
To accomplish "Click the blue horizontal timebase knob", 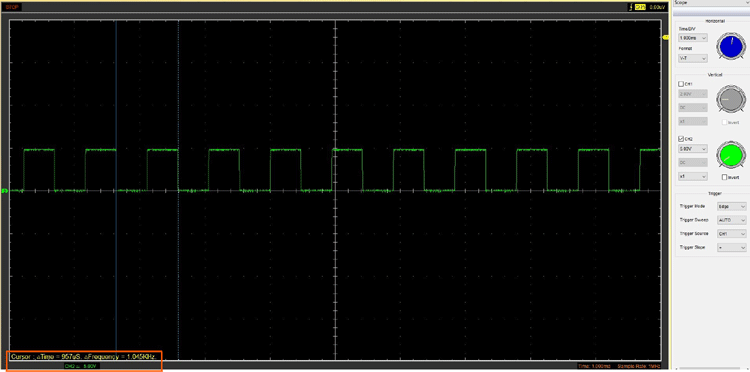I will [730, 47].
